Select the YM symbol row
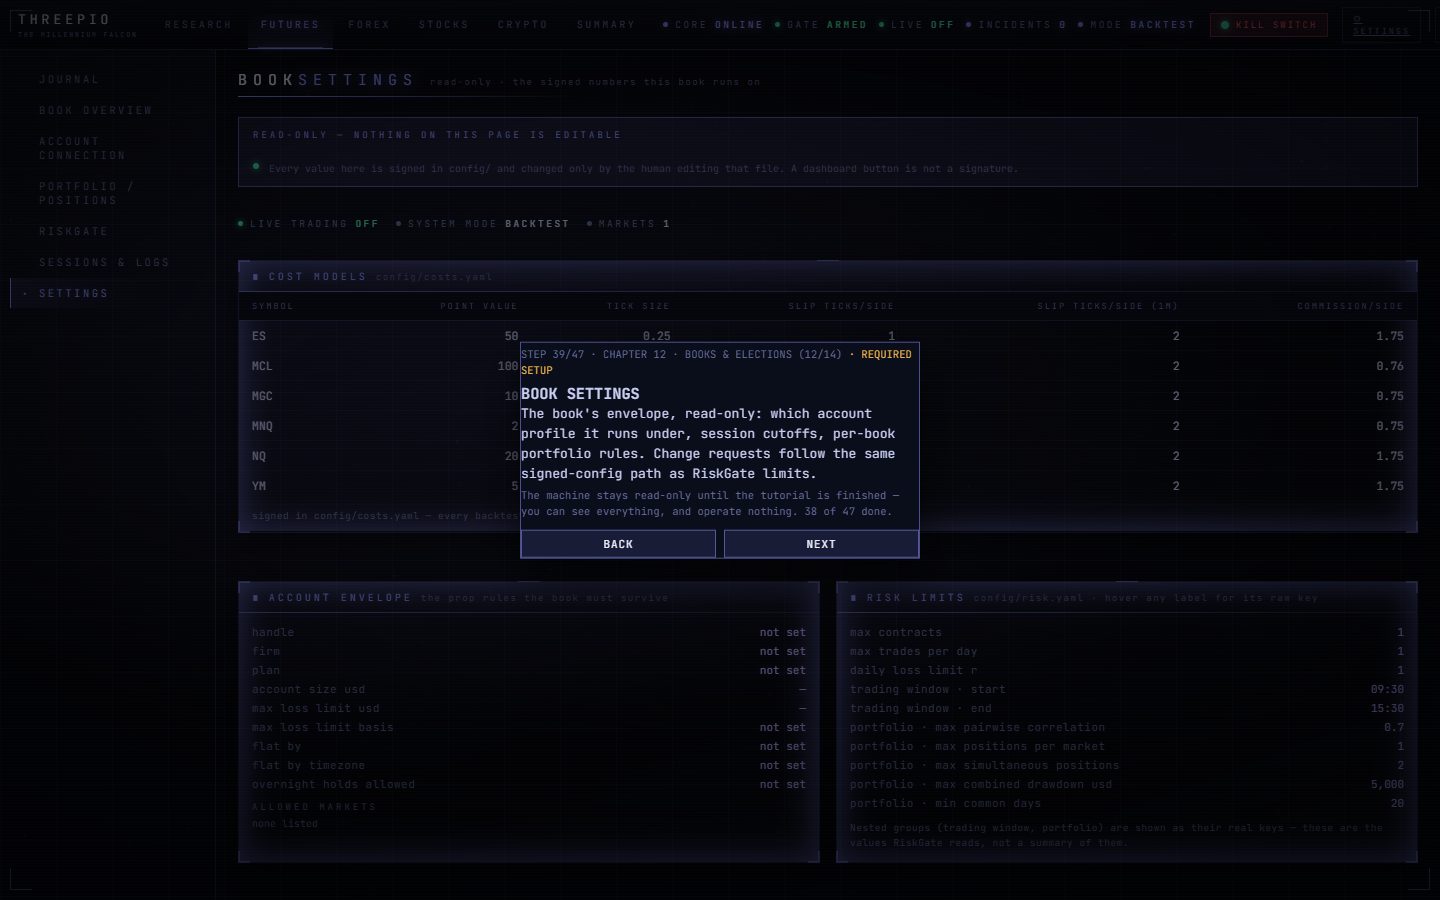The height and width of the screenshot is (900, 1440). (x=828, y=486)
